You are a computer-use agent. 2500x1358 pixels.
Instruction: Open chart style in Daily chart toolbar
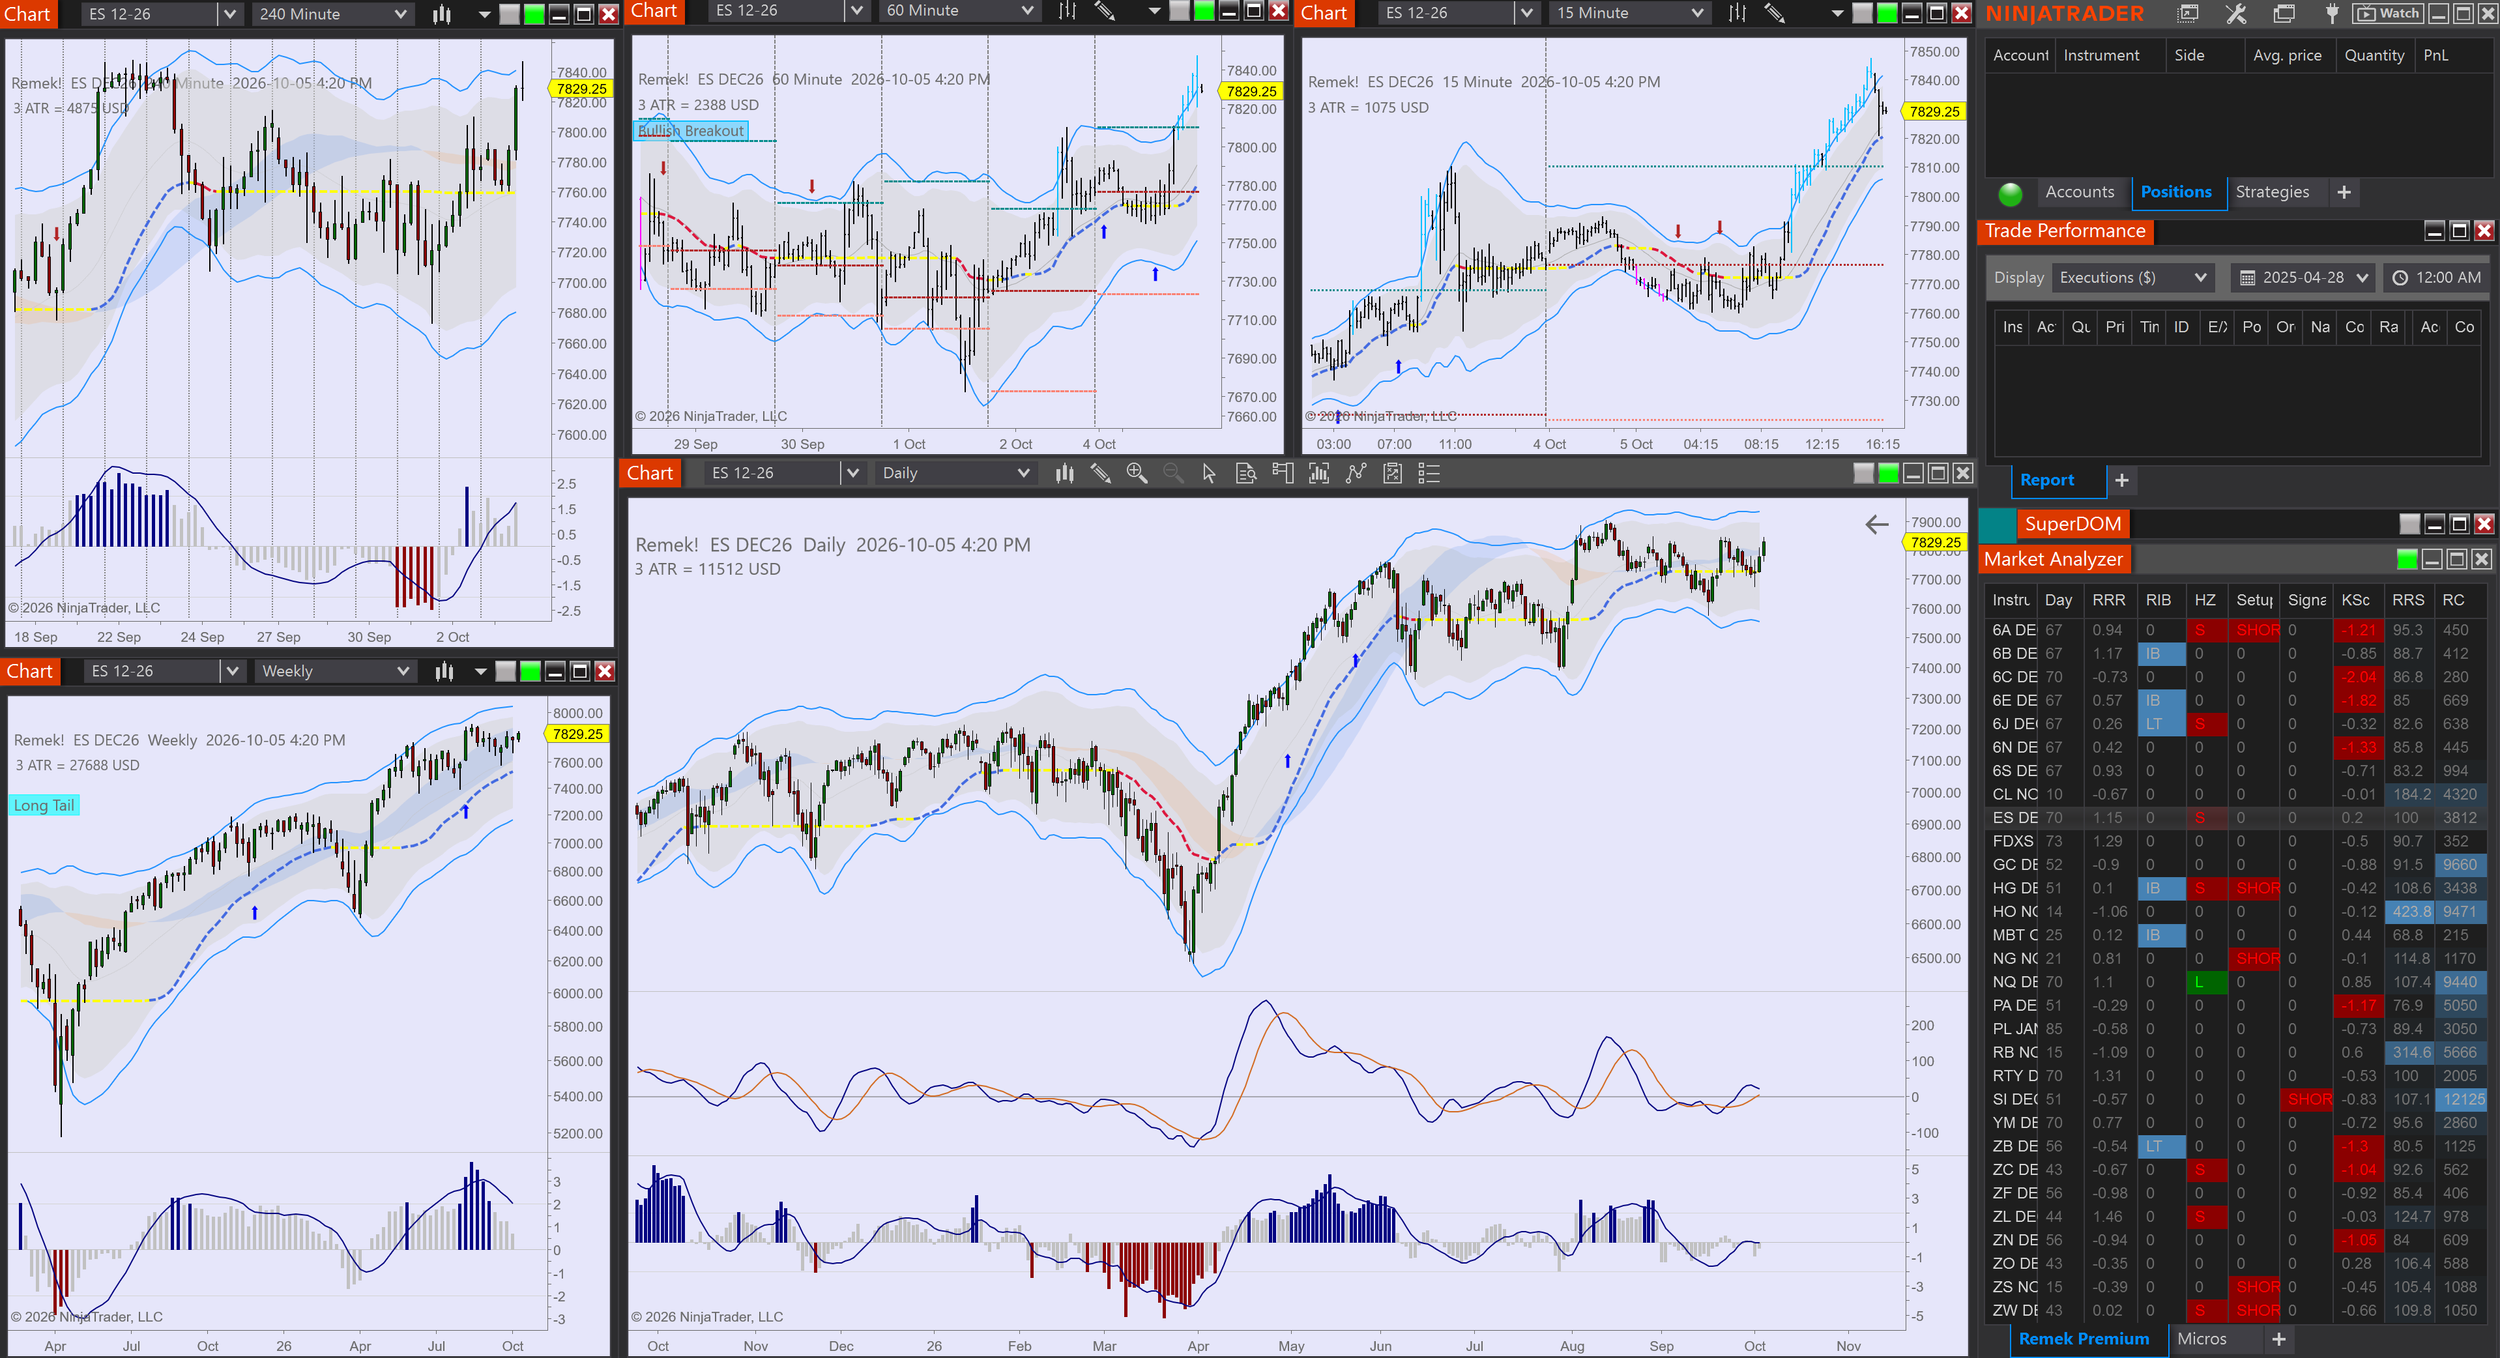click(x=1065, y=473)
